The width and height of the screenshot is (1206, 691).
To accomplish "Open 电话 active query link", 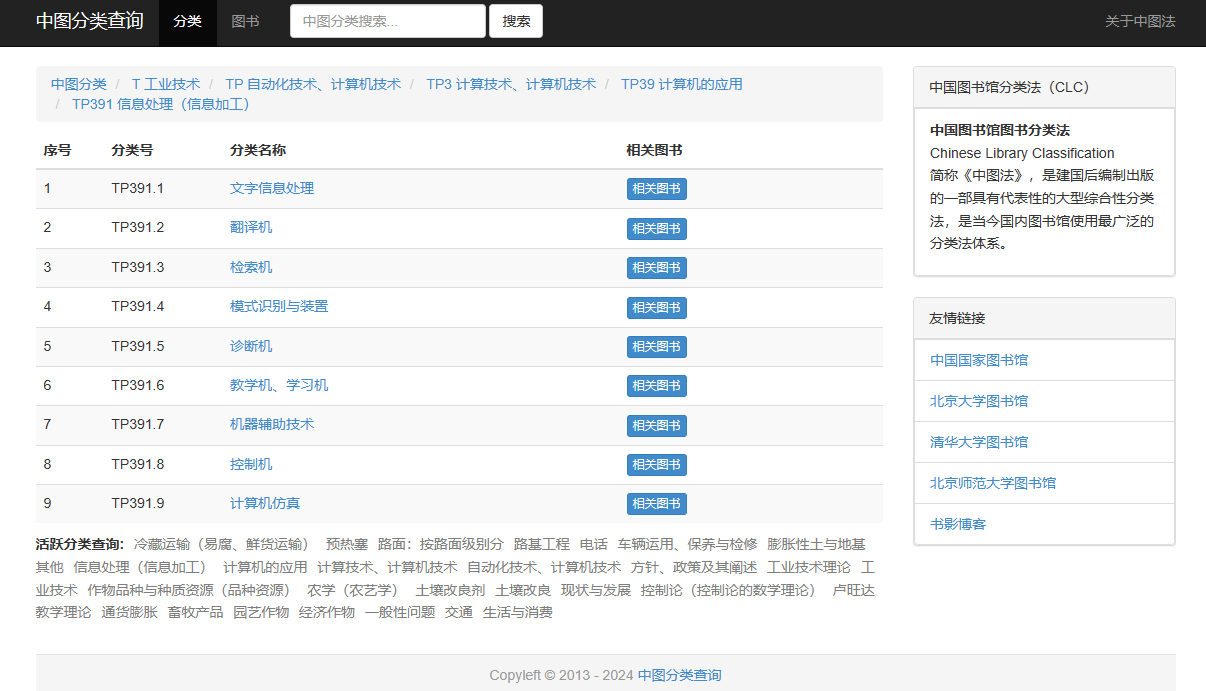I will click(x=594, y=544).
